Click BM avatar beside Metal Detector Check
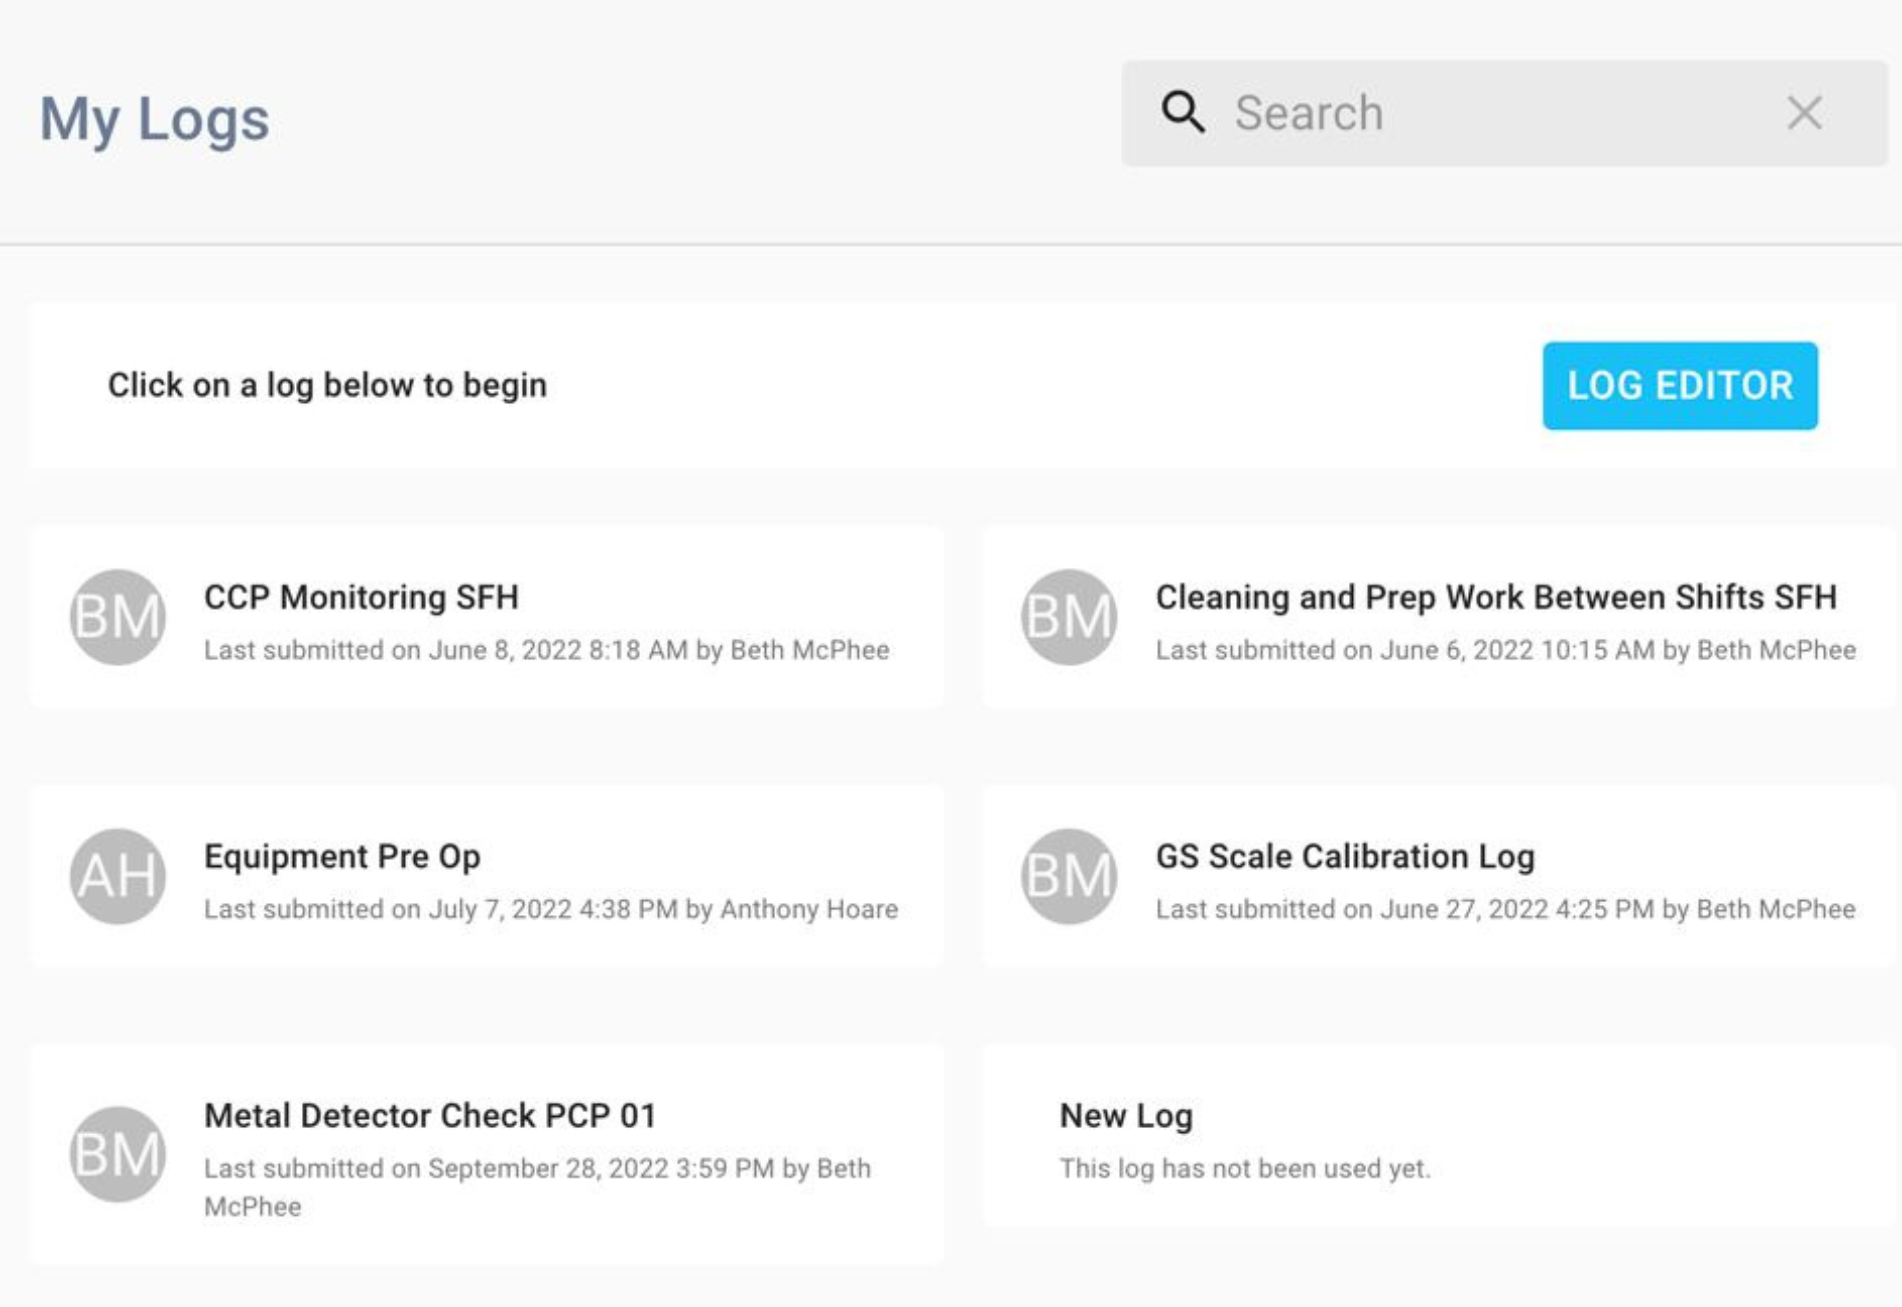Image resolution: width=1902 pixels, height=1307 pixels. point(117,1154)
